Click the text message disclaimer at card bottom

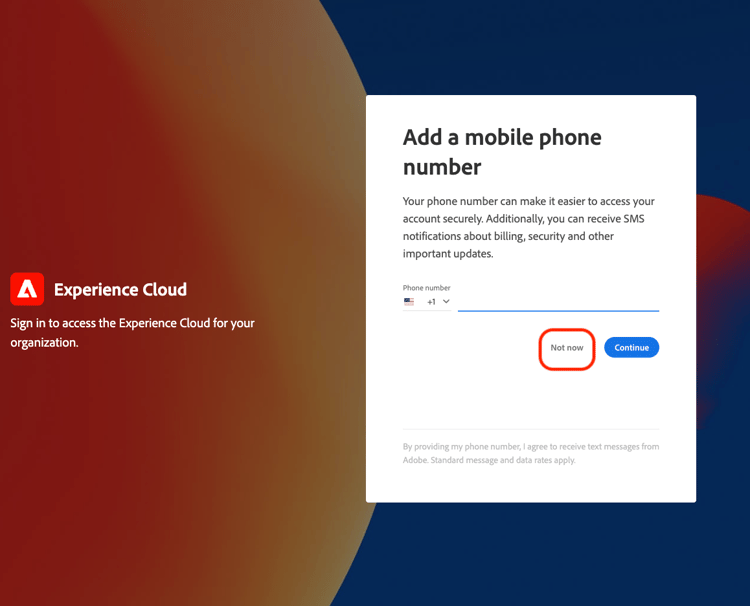(x=531, y=453)
